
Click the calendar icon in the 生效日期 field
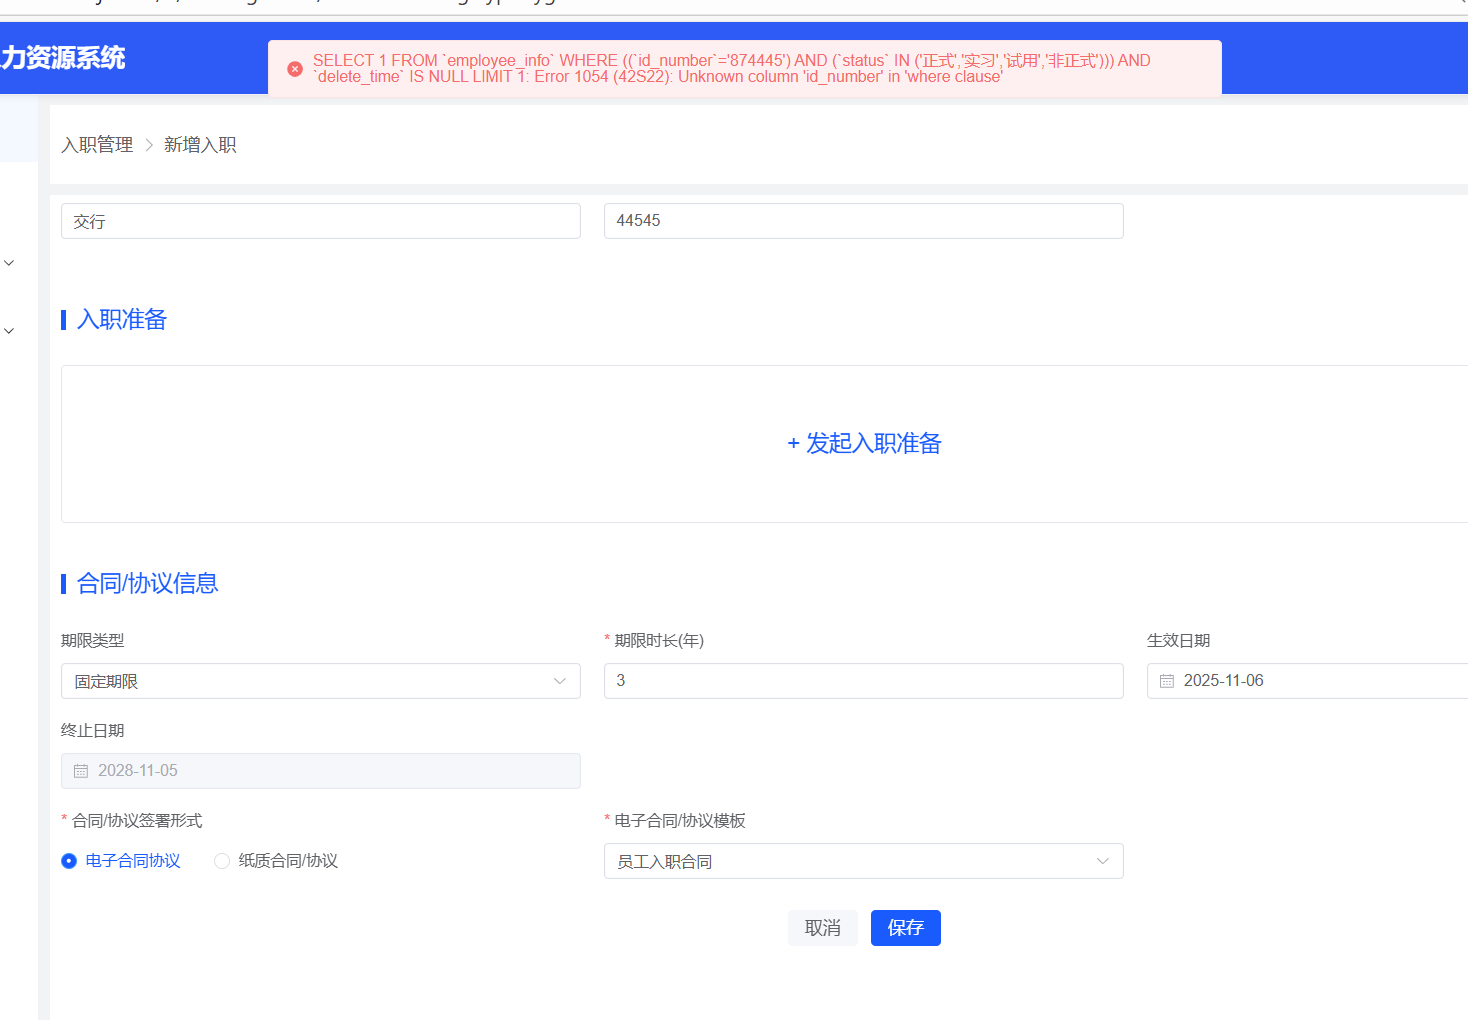coord(1167,681)
